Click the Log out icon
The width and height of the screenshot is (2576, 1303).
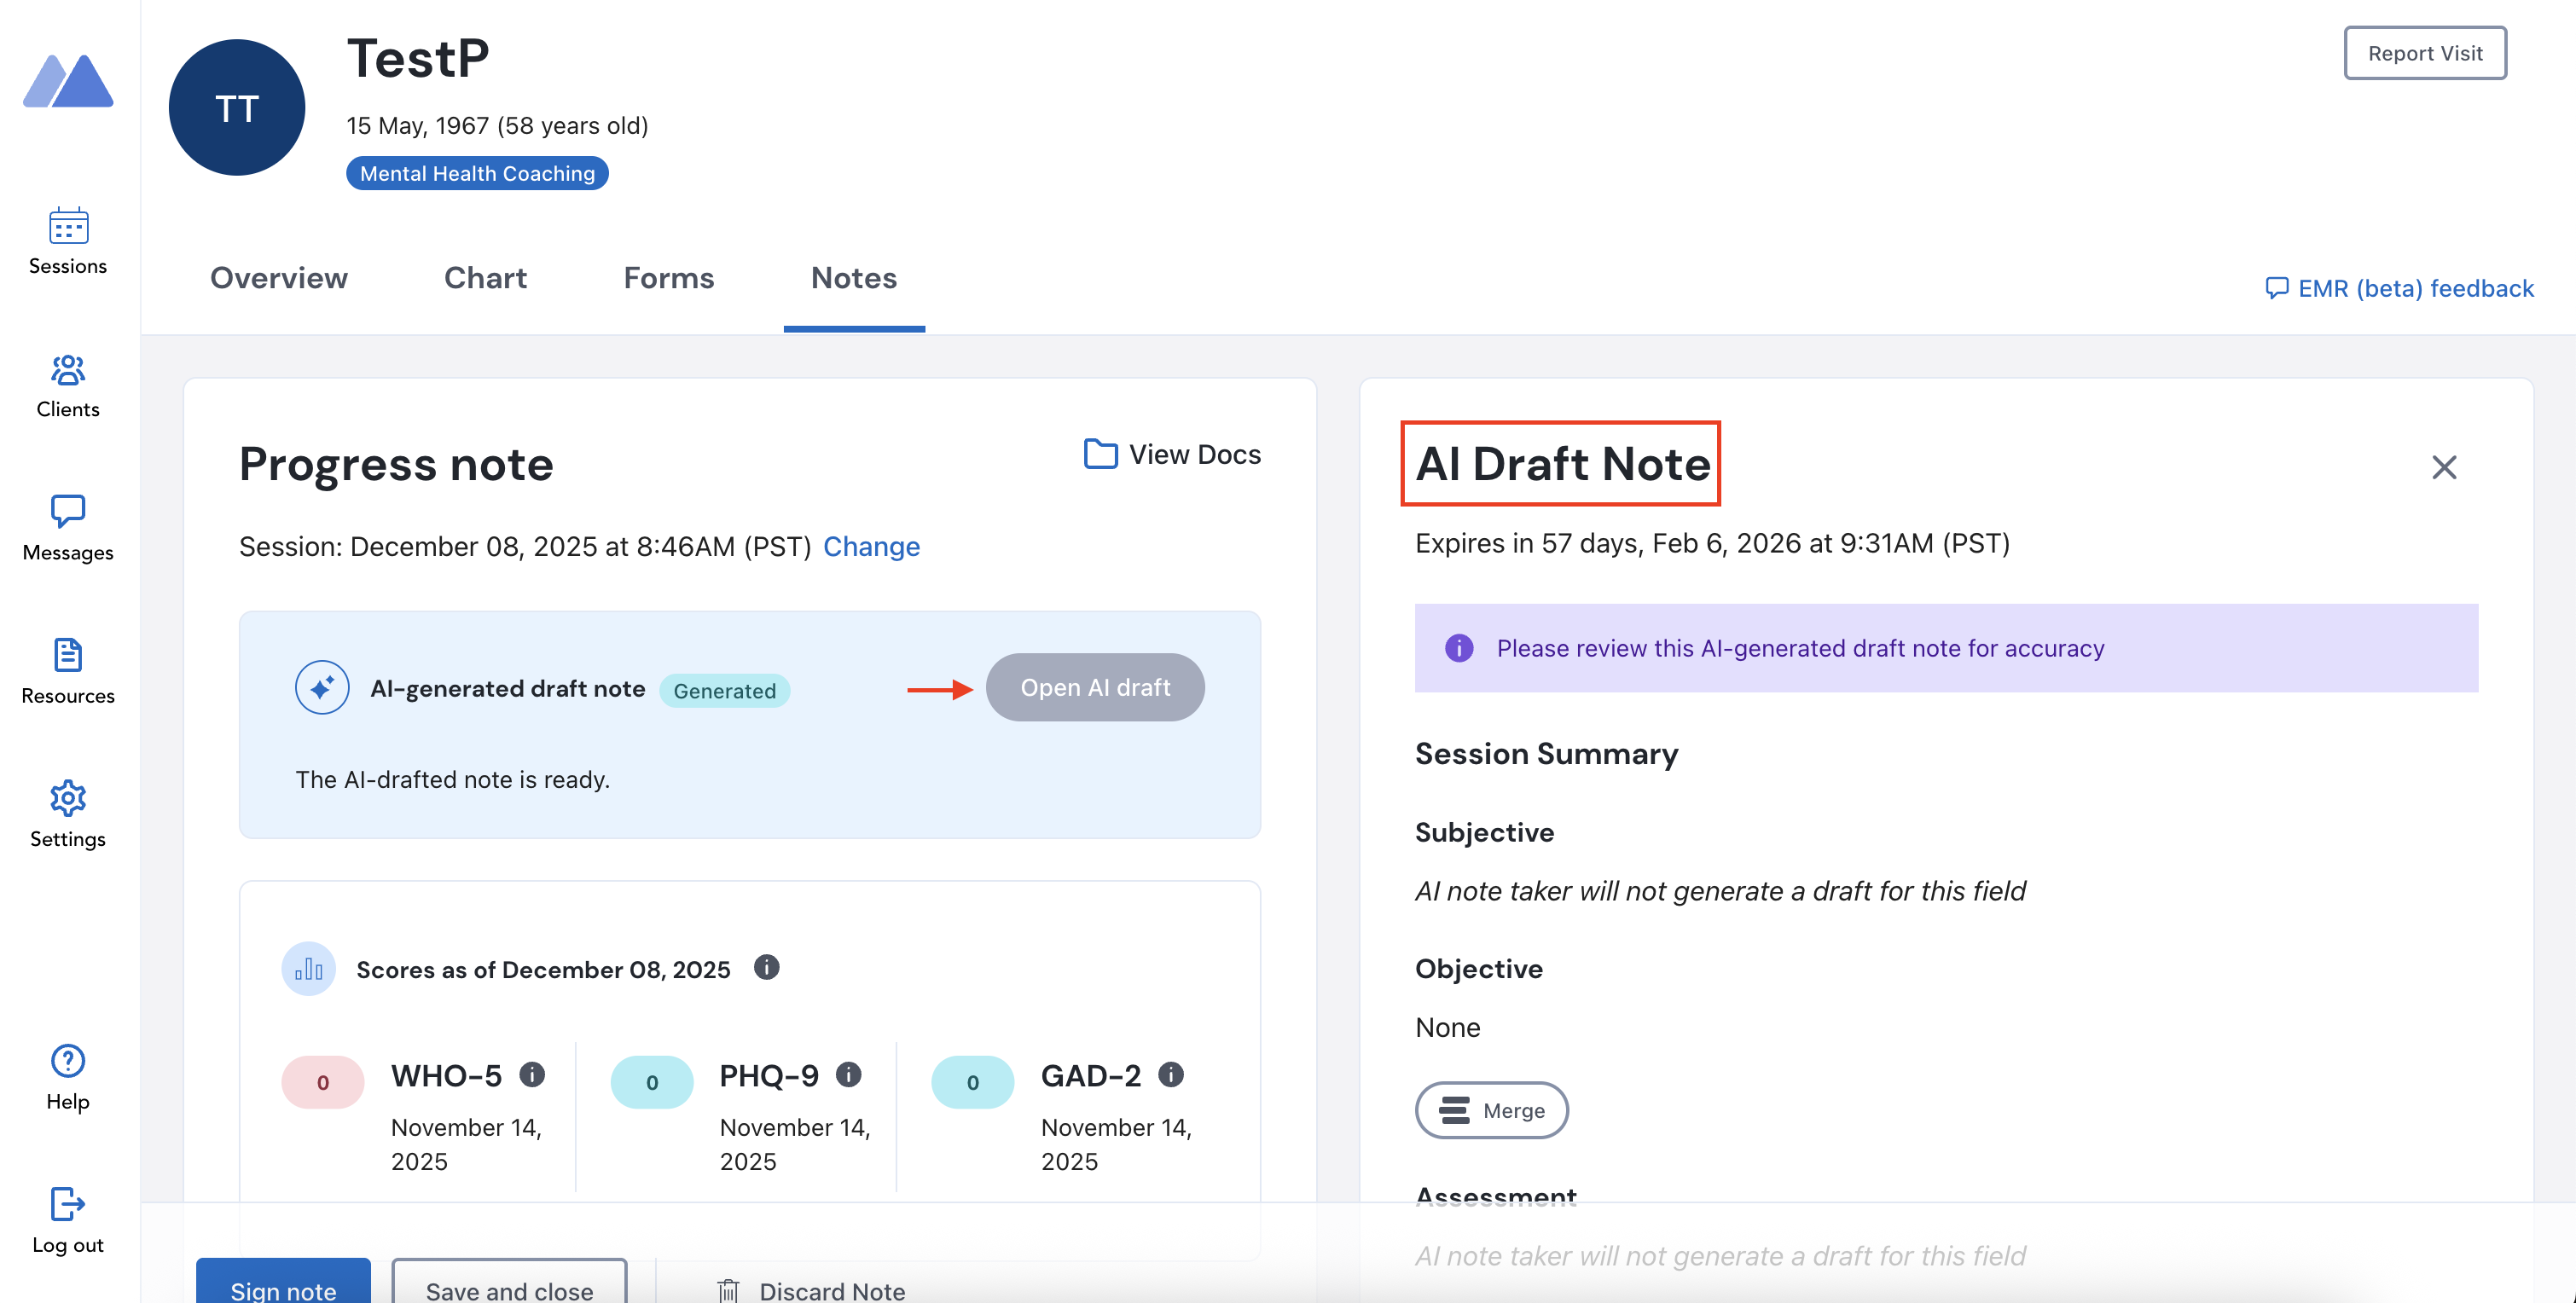68,1204
